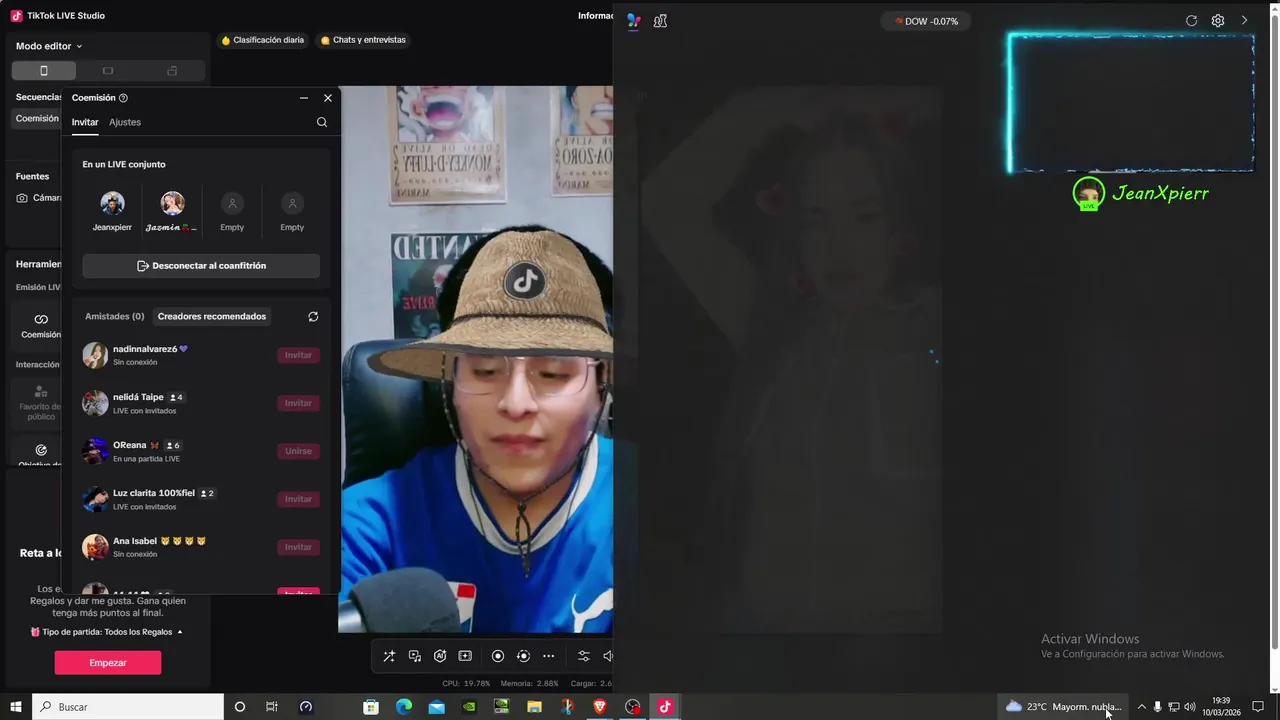
Task: Select the portrait phone layout mode
Action: tap(44, 71)
